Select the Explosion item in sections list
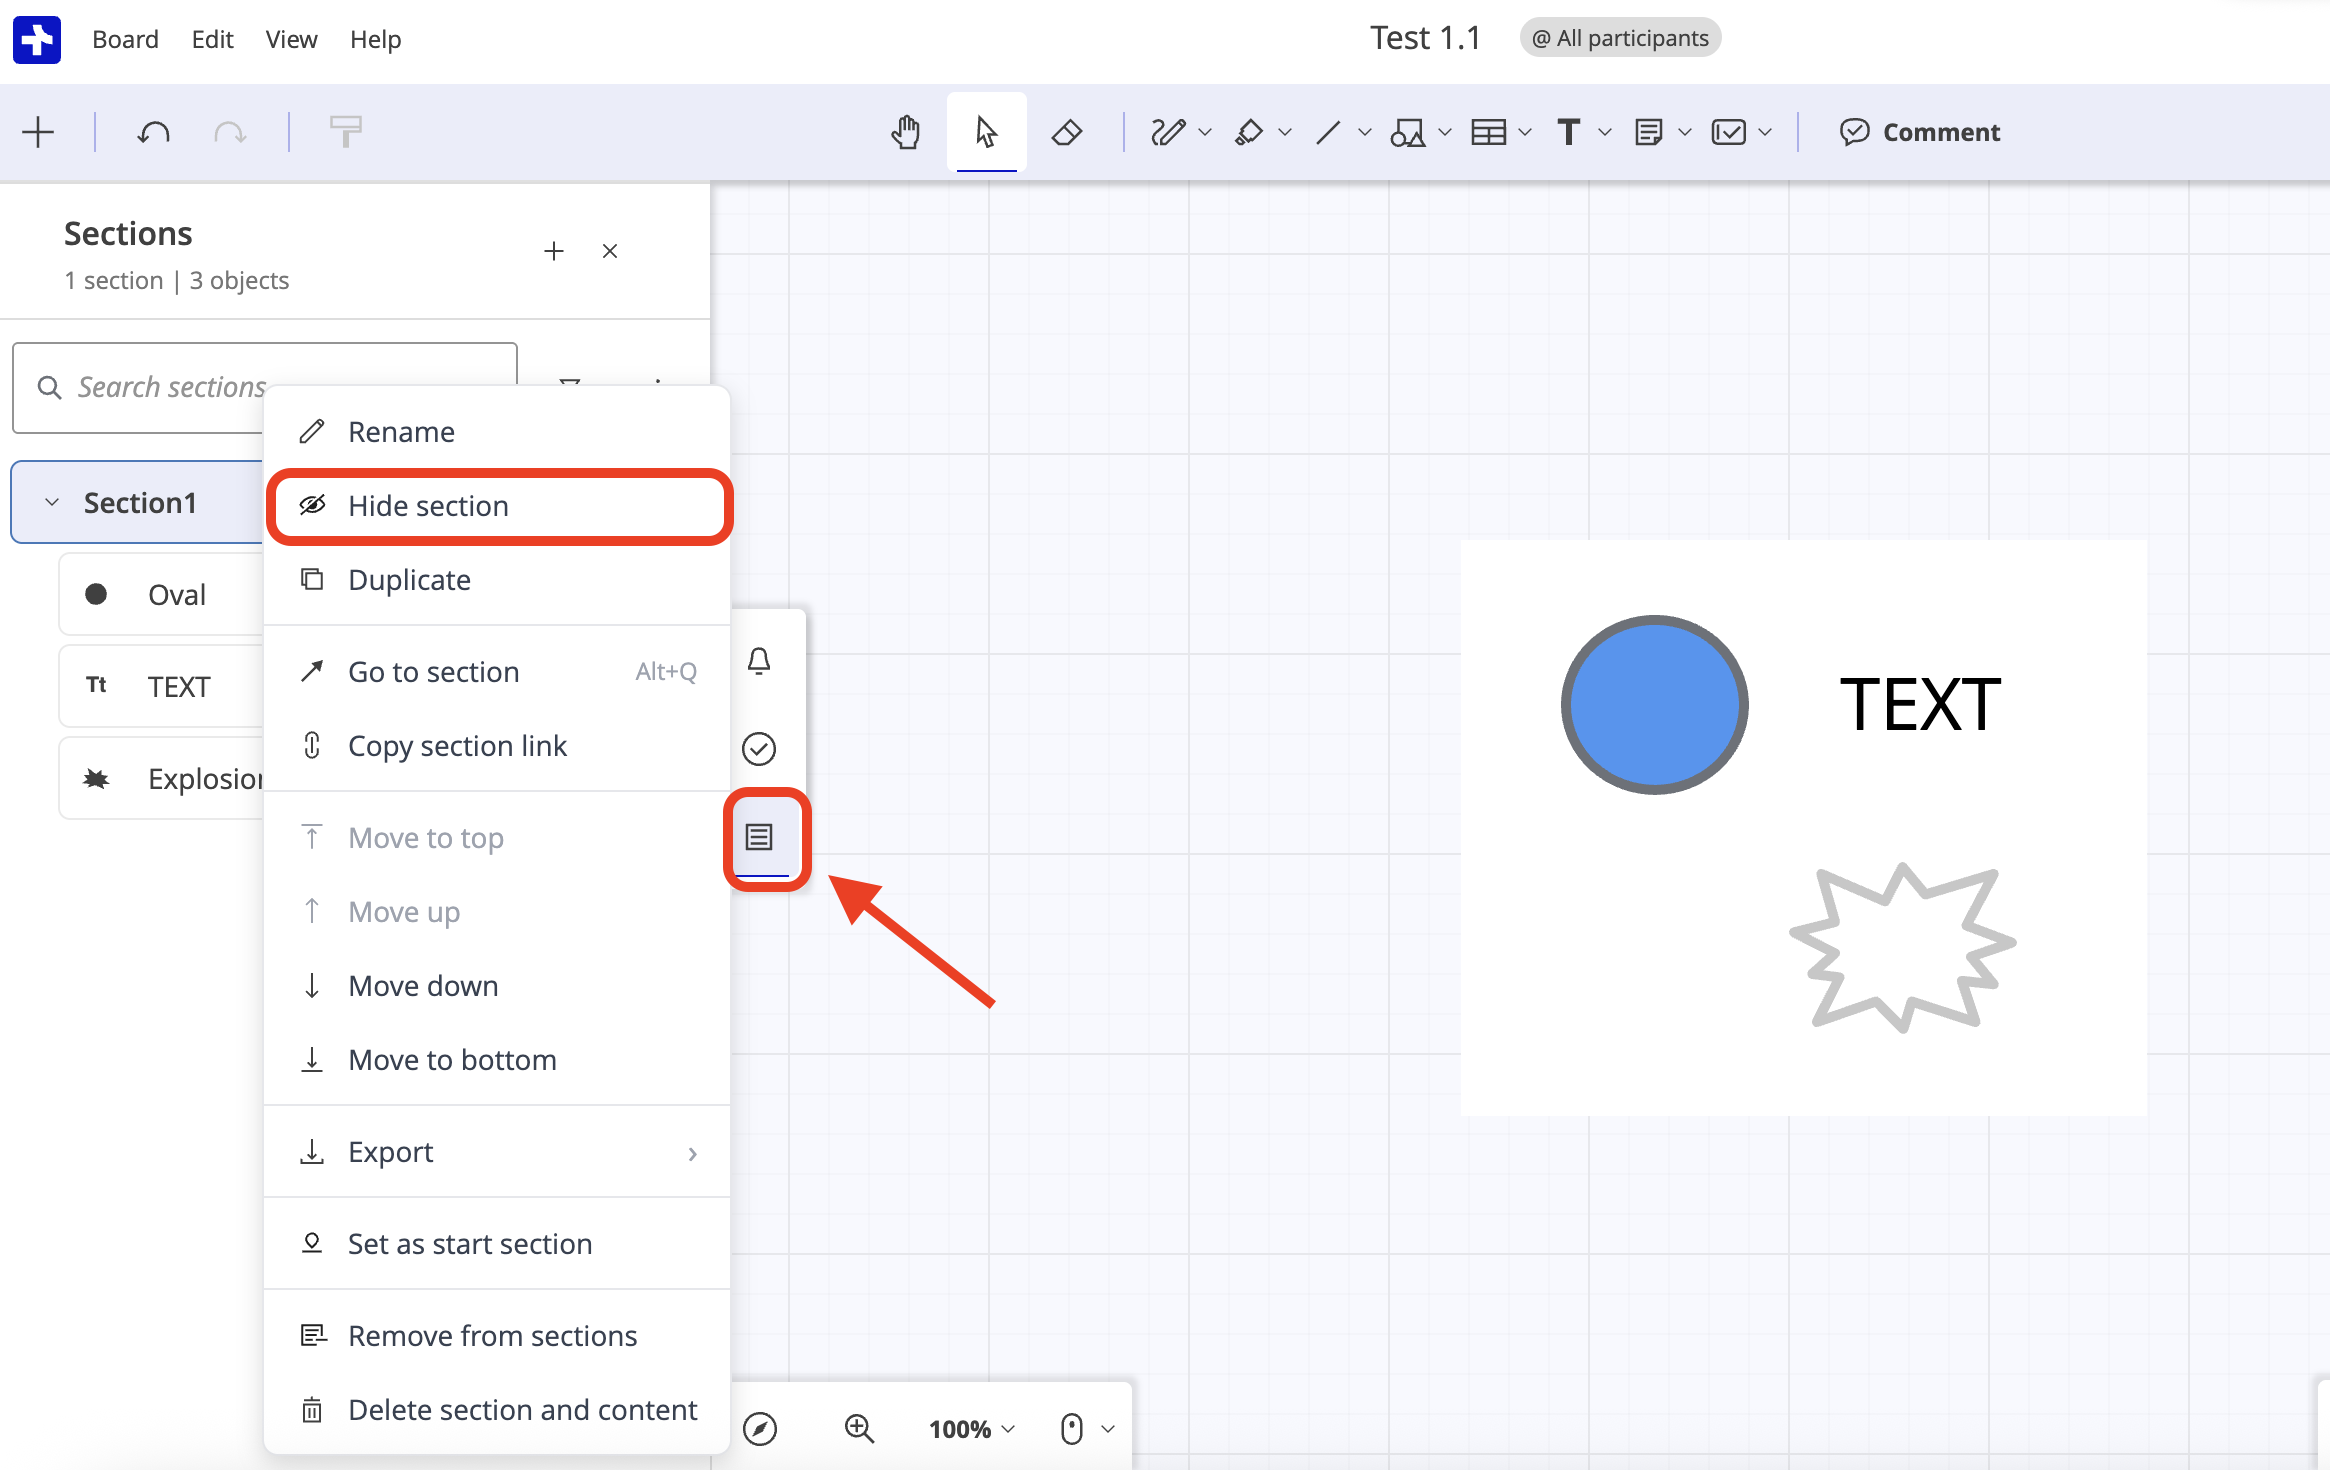Screen dimensions: 2330x1470 pyautogui.click(x=160, y=778)
